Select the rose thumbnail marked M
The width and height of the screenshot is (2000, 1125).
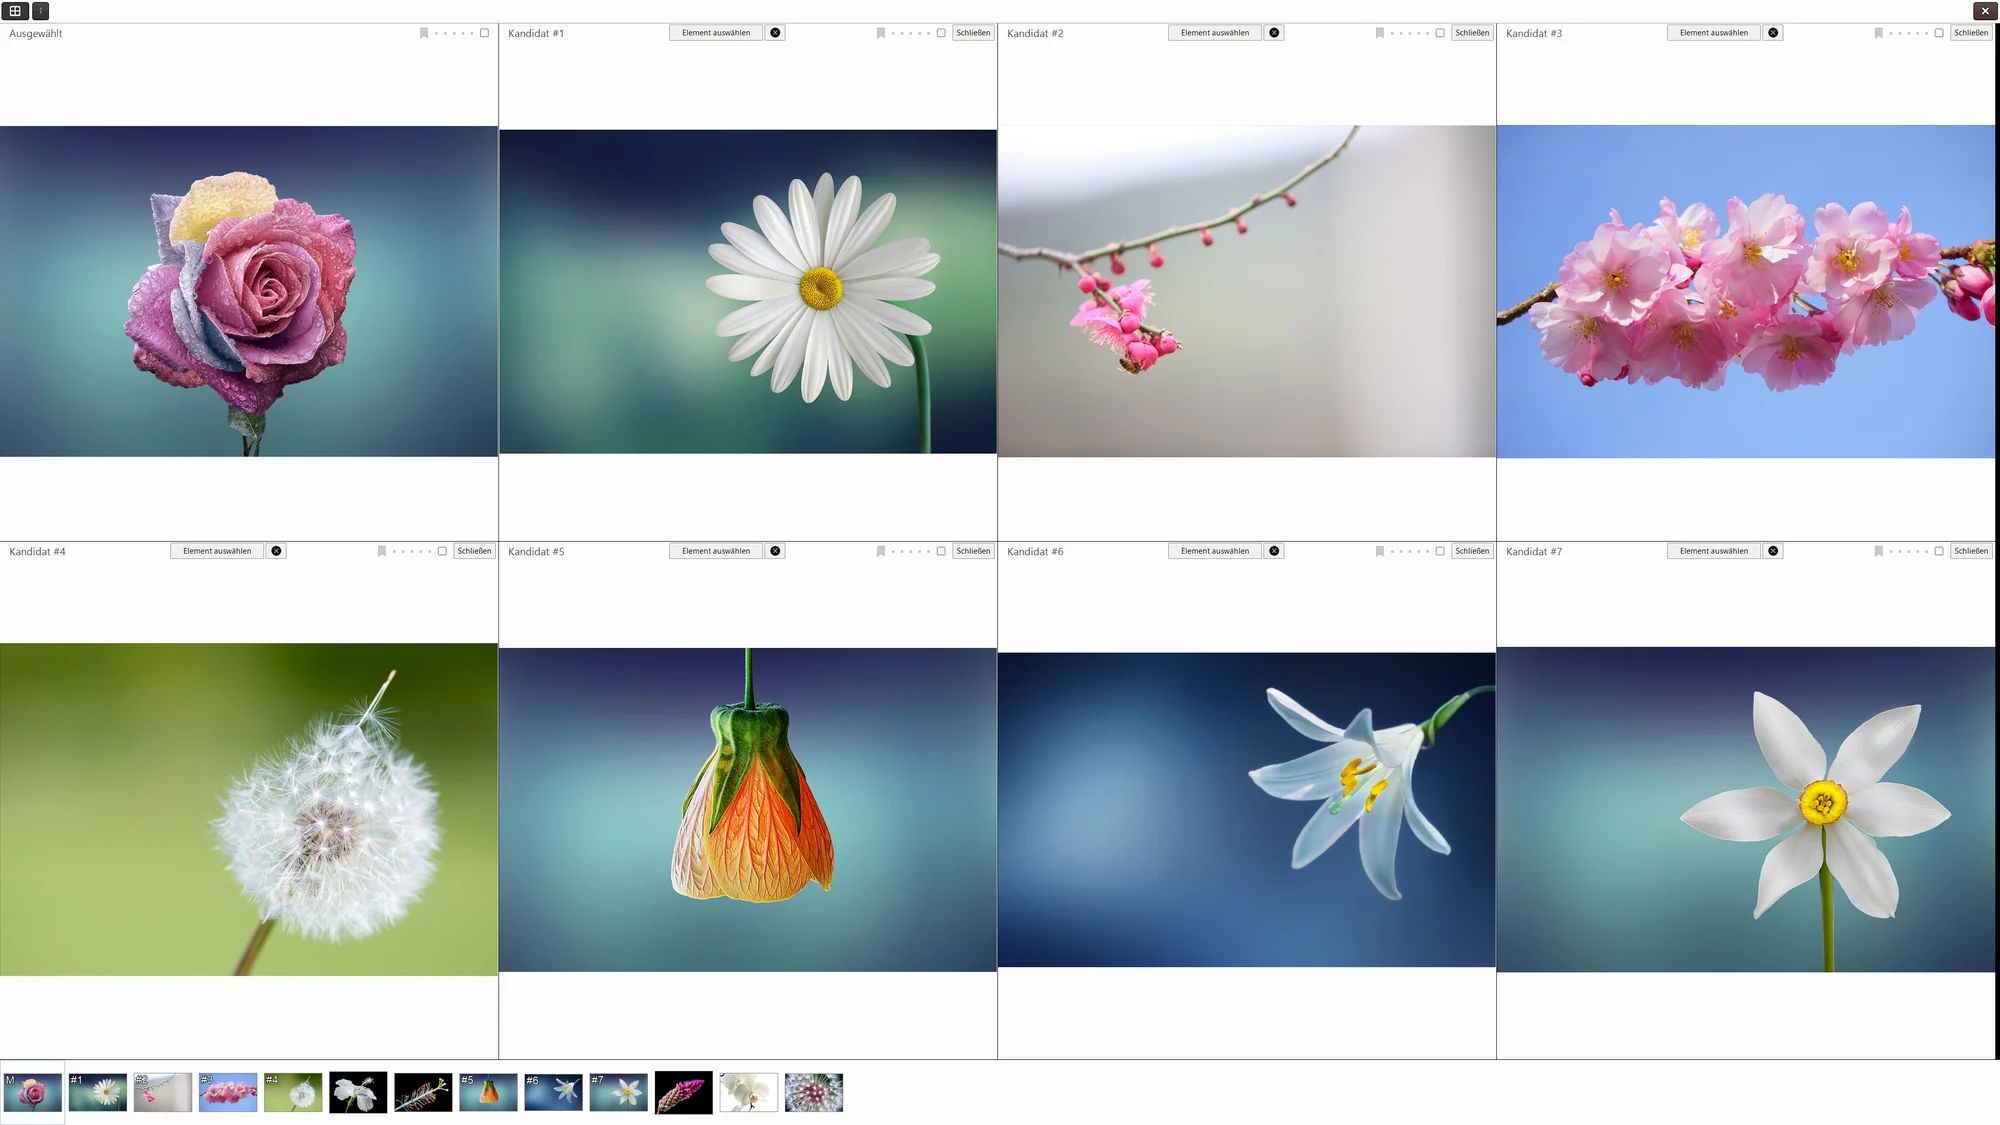pyautogui.click(x=33, y=1093)
